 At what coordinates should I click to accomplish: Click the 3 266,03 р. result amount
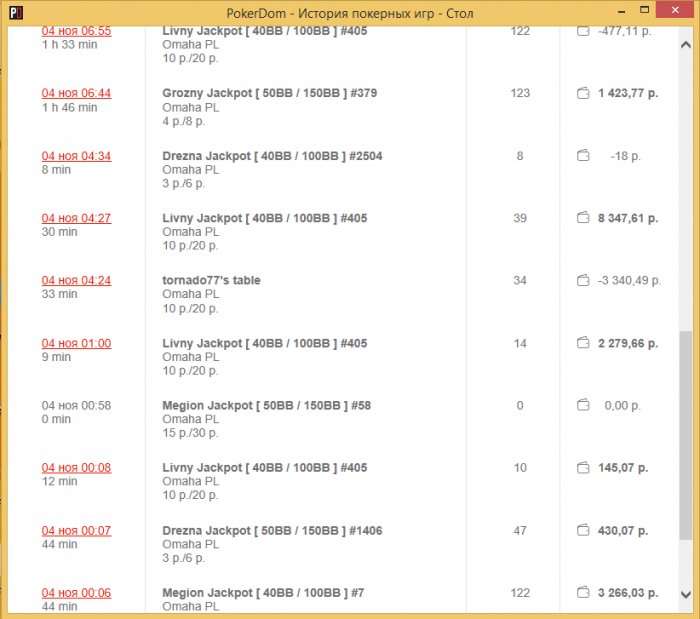(x=628, y=593)
